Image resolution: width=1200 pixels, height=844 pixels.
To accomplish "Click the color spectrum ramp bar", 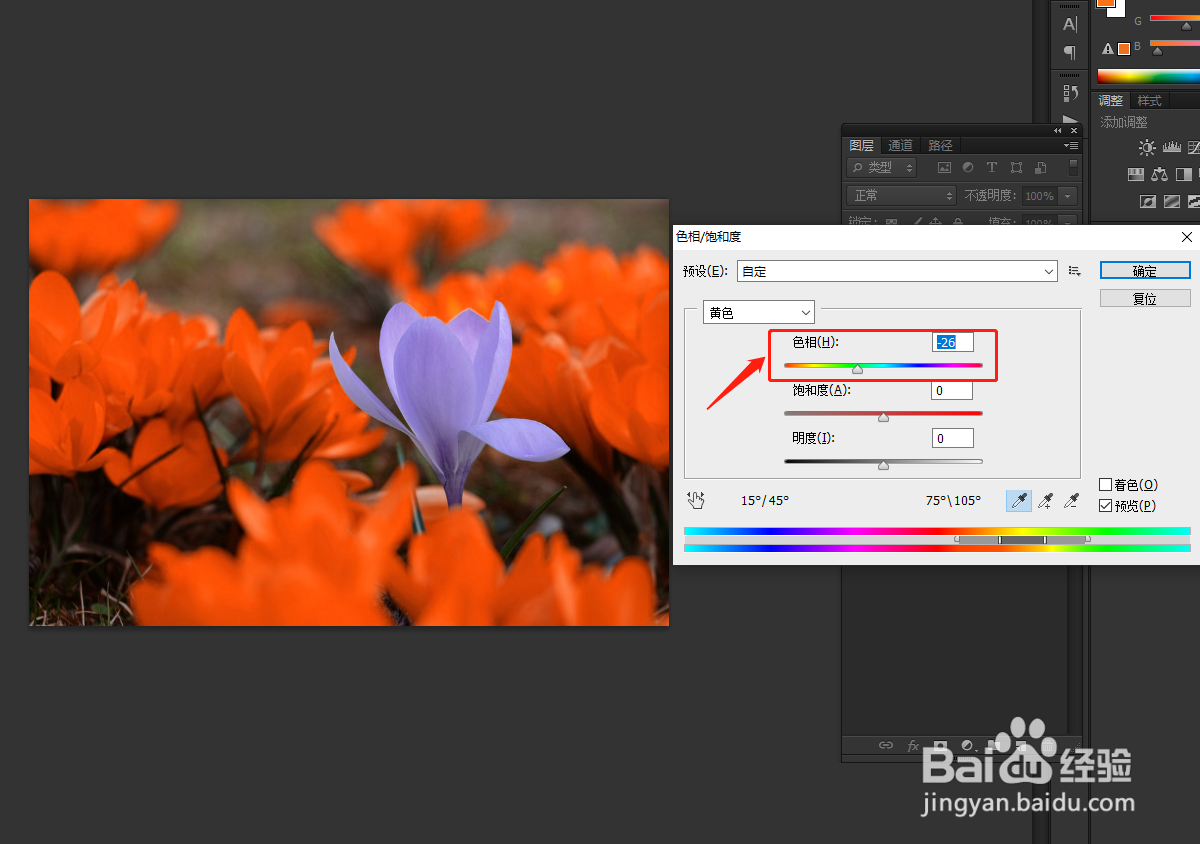I will click(1148, 75).
